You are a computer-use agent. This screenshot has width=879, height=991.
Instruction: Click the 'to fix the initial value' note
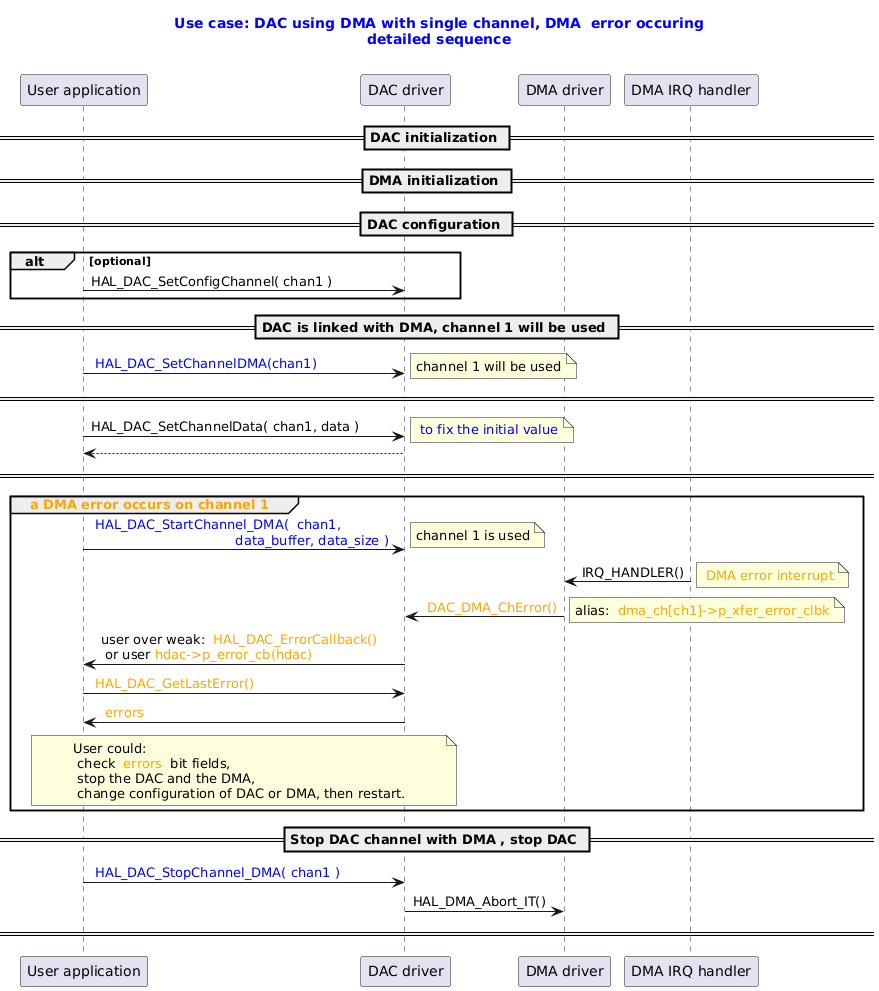pyautogui.click(x=489, y=429)
